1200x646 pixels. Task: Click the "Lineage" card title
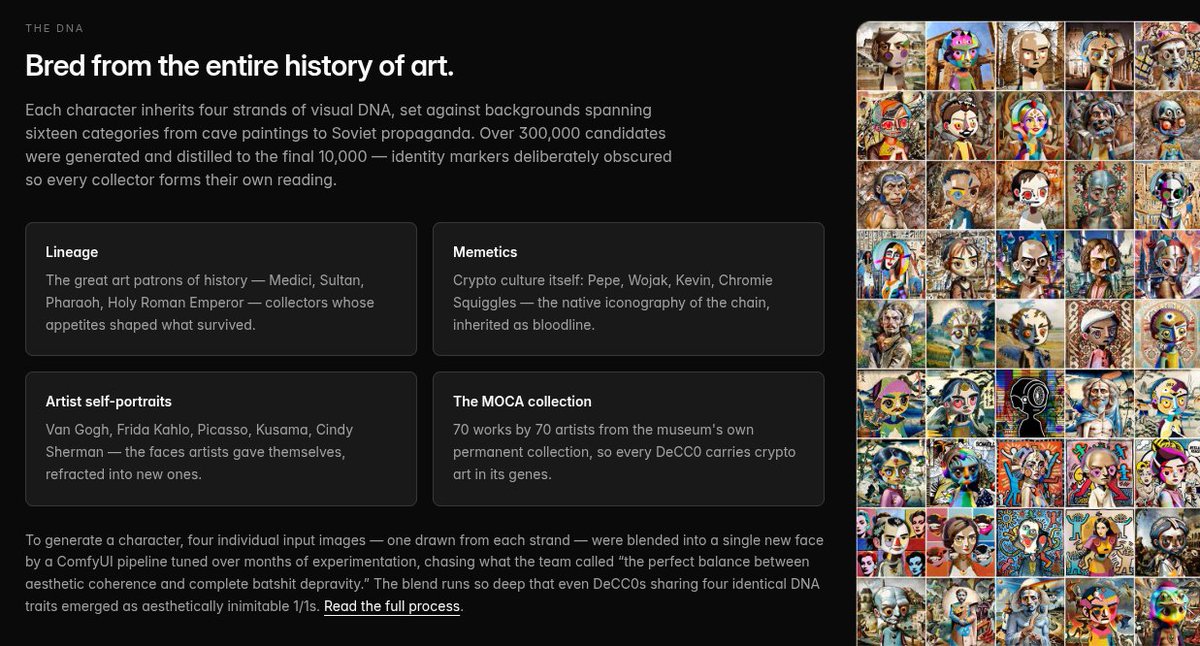pos(72,252)
